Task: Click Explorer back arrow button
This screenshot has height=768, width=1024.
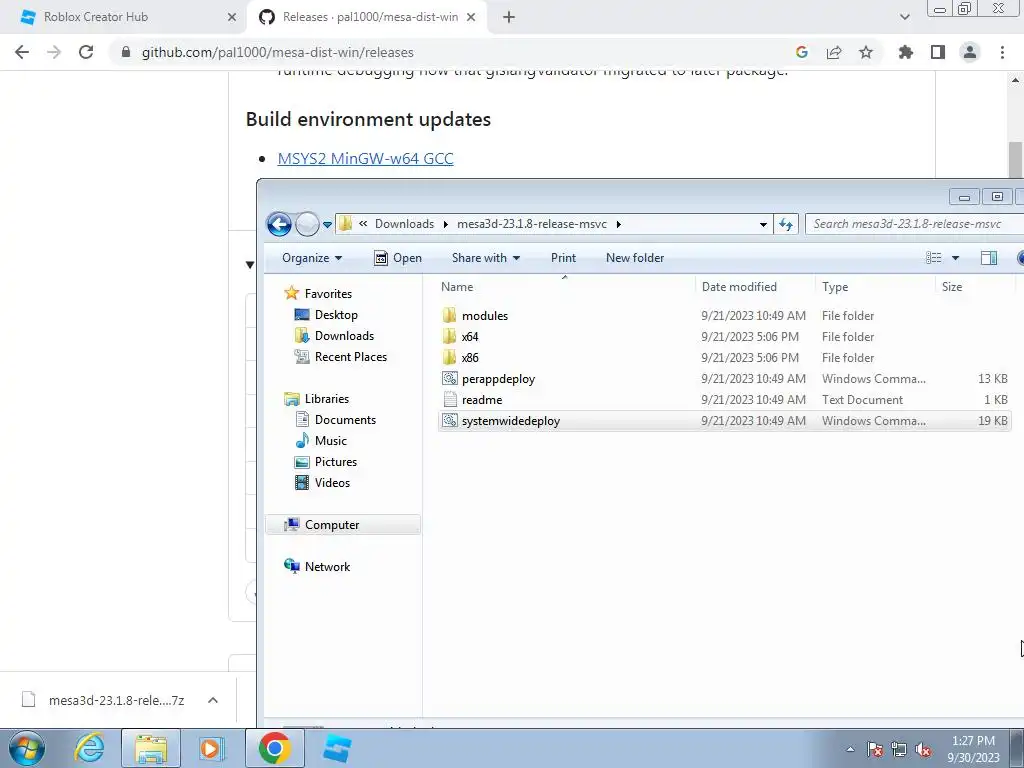Action: [x=279, y=225]
